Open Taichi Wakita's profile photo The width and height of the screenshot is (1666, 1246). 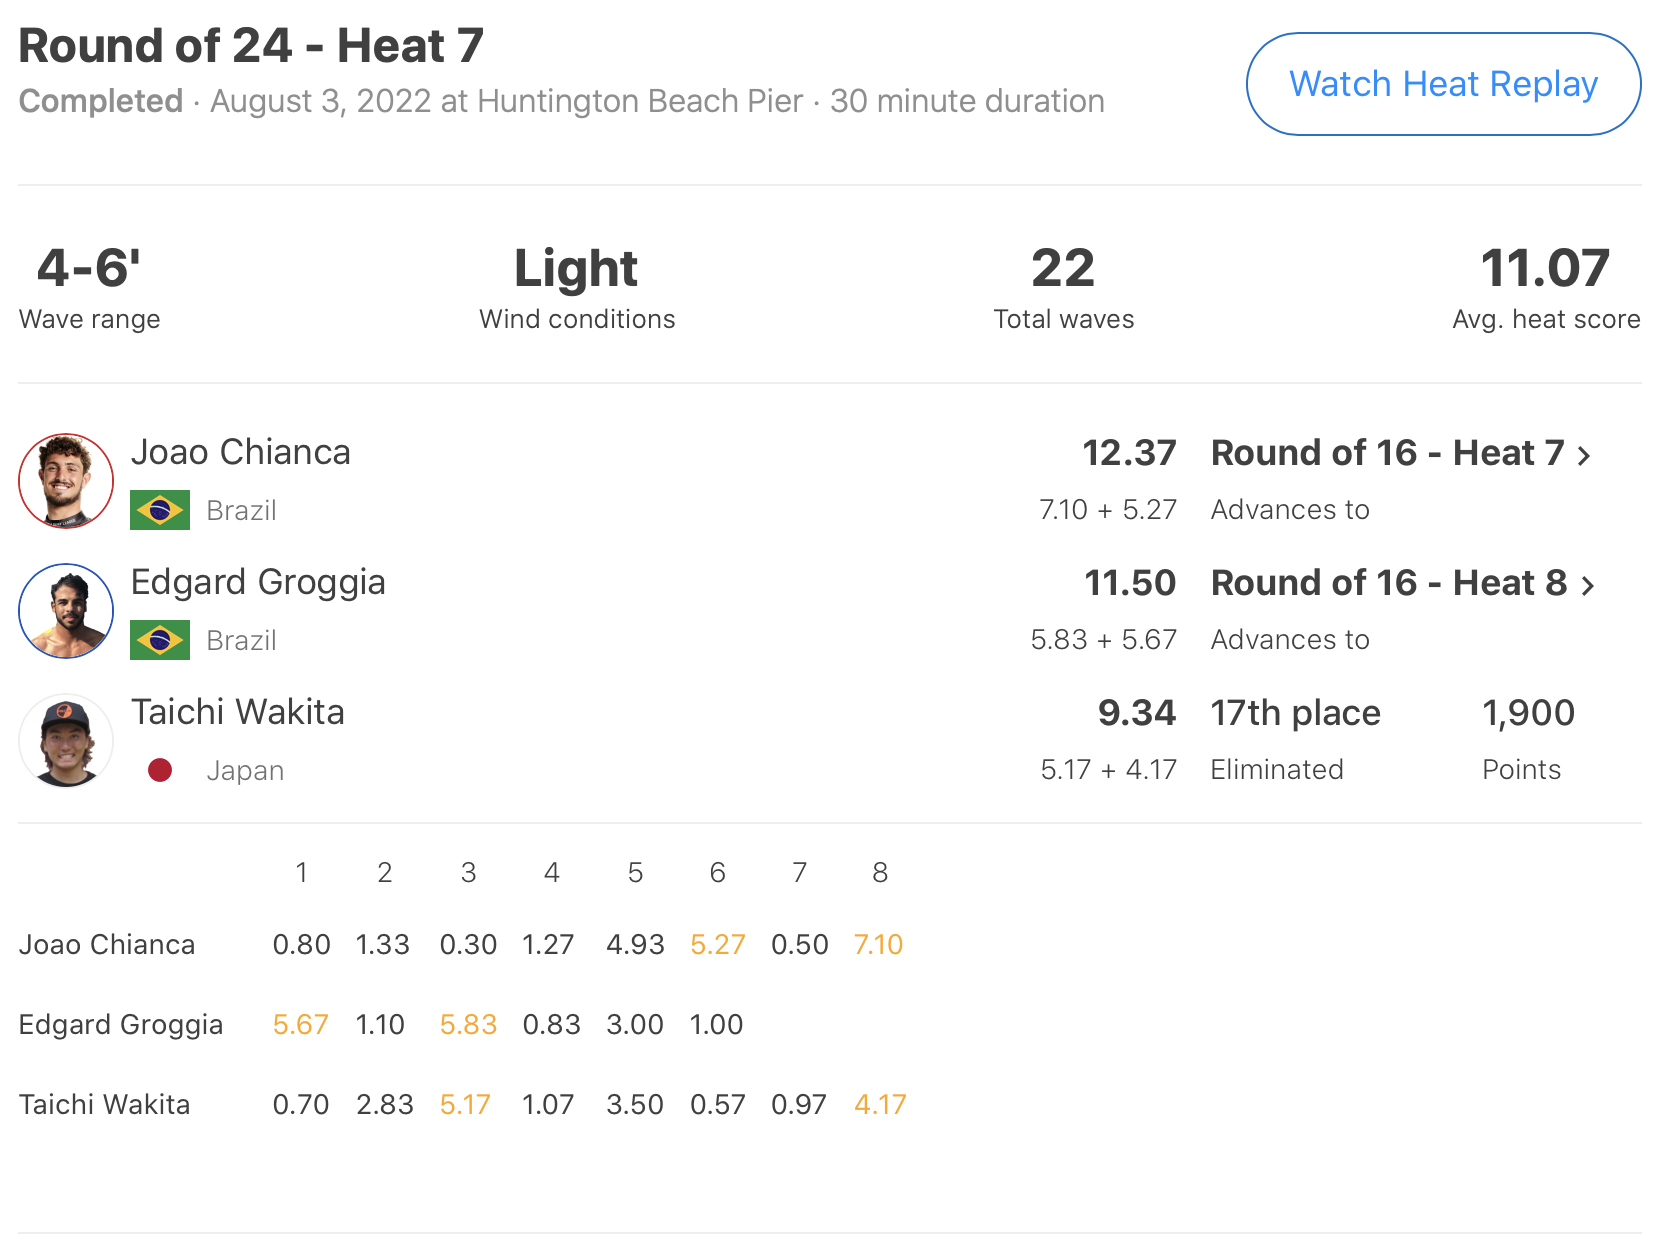coord(66,741)
